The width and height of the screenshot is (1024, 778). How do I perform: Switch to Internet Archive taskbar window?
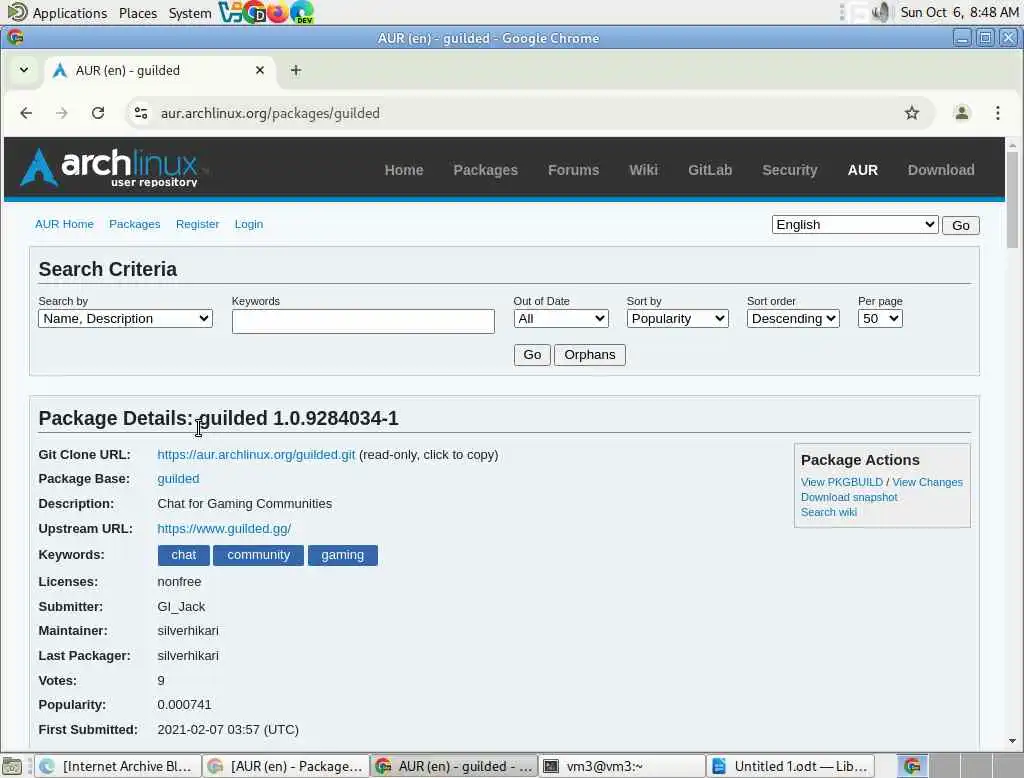118,766
